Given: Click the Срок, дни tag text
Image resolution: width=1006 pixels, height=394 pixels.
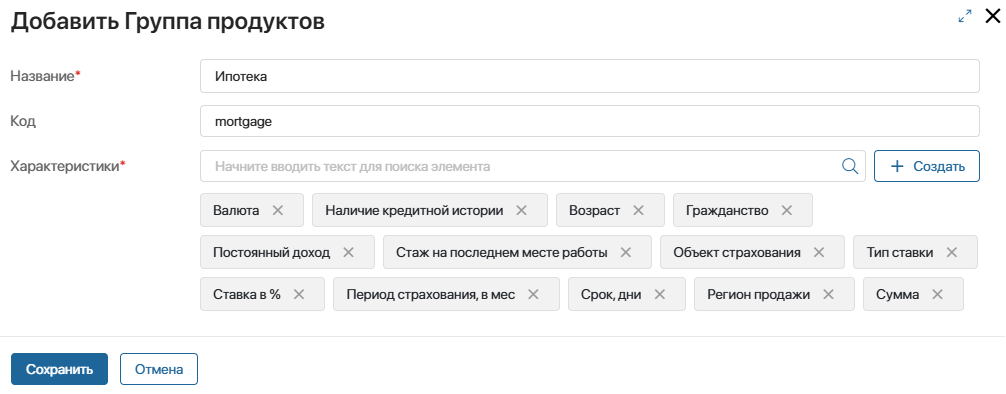Looking at the screenshot, I should [611, 295].
